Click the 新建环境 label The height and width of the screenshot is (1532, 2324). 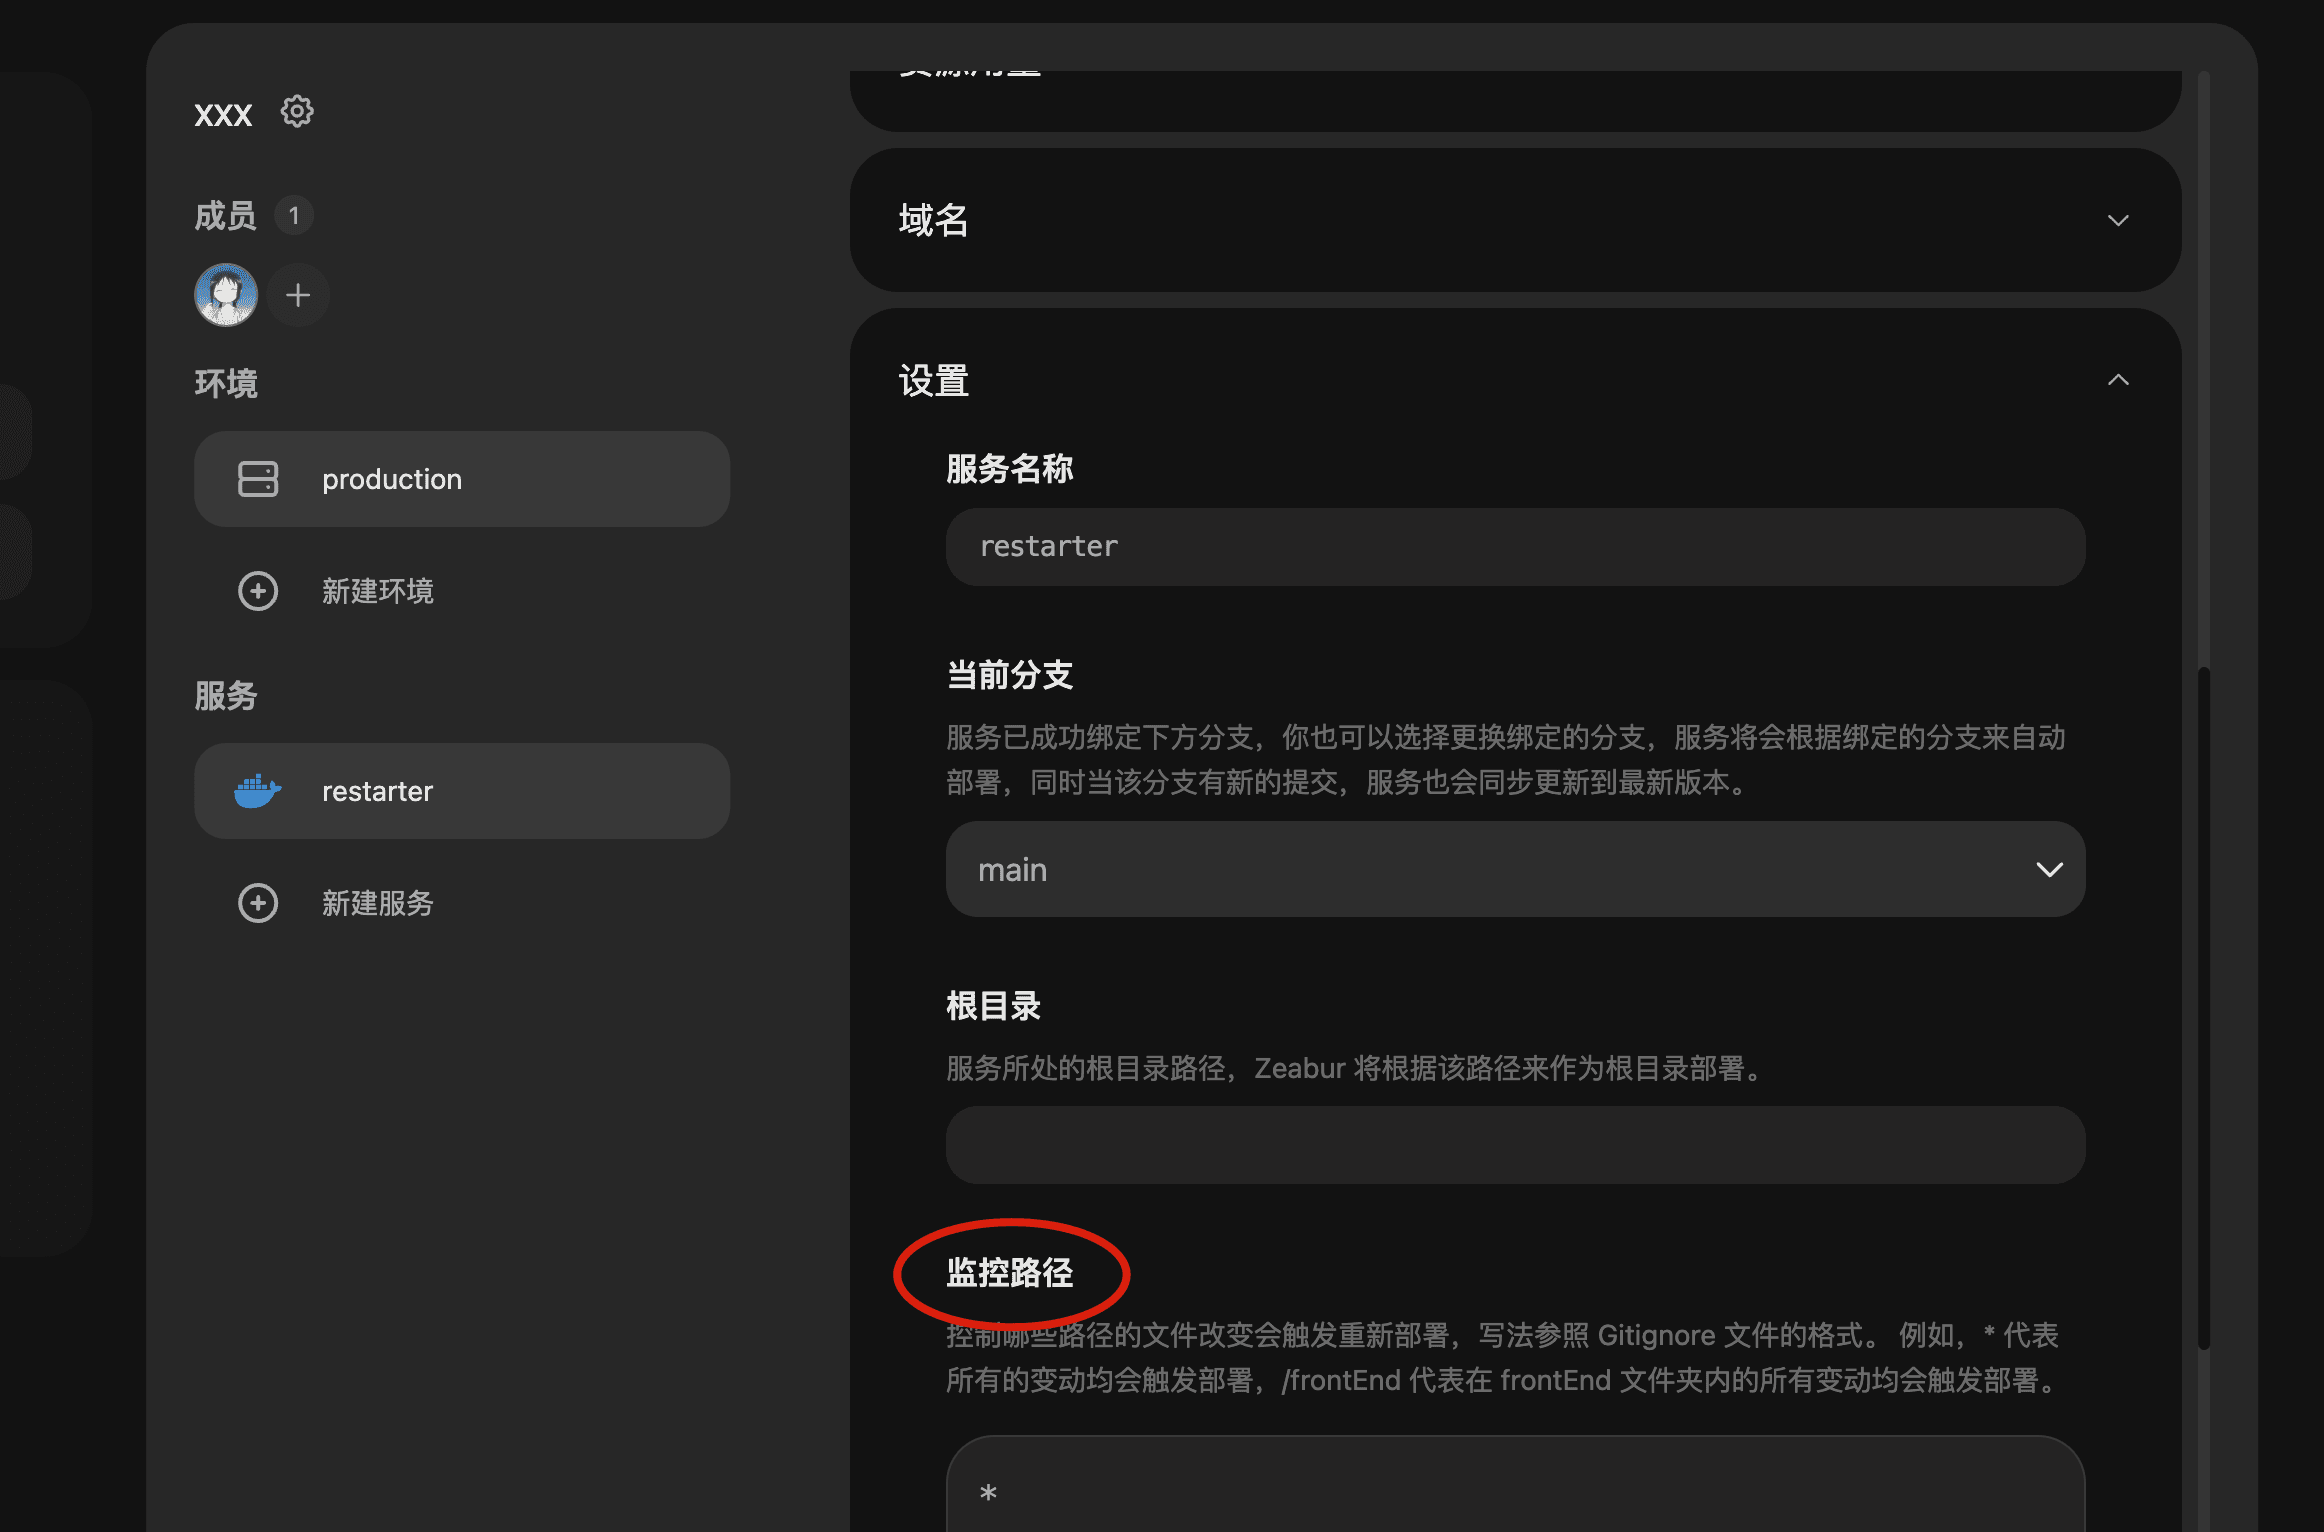click(378, 591)
